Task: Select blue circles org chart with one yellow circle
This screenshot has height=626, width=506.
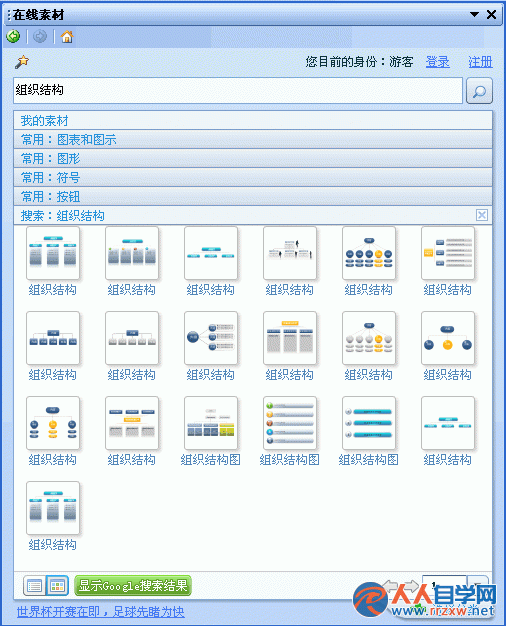Action: pyautogui.click(x=369, y=253)
